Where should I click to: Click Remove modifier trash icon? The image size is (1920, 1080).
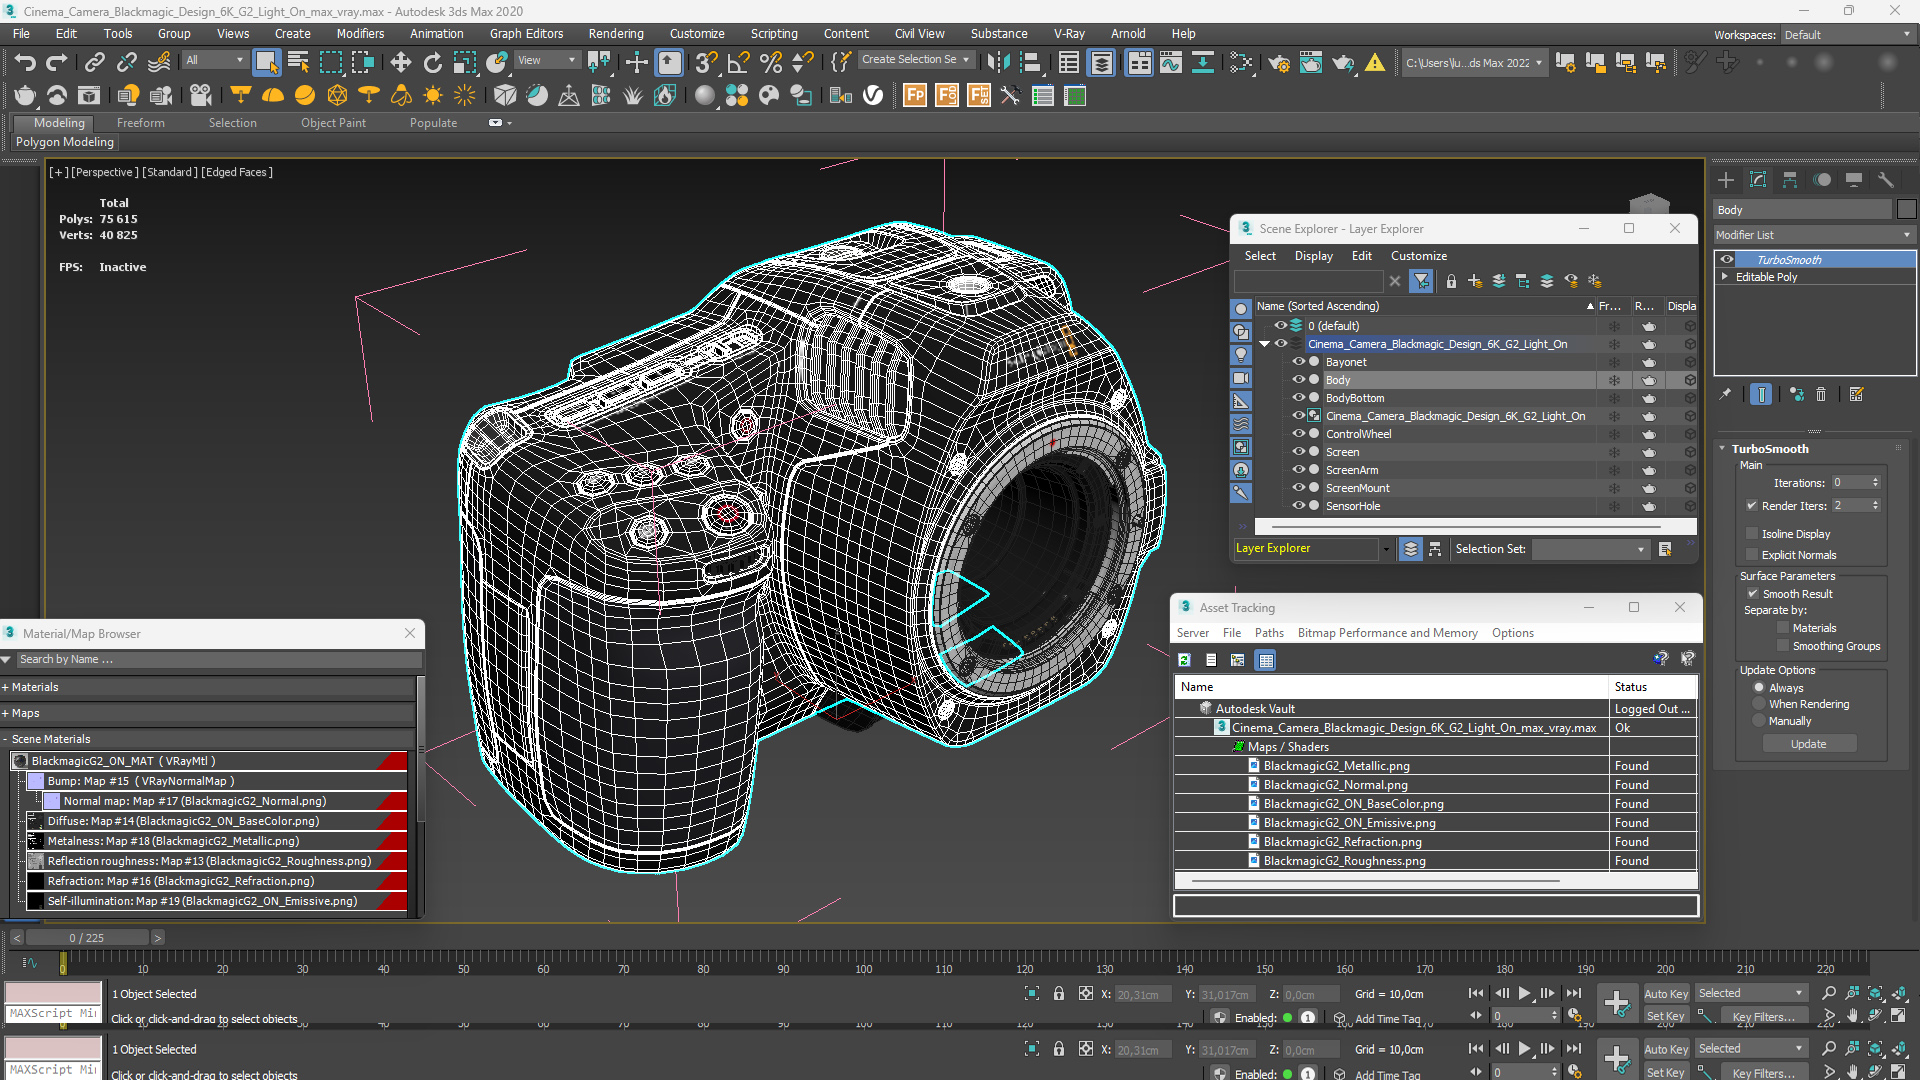pos(1821,395)
